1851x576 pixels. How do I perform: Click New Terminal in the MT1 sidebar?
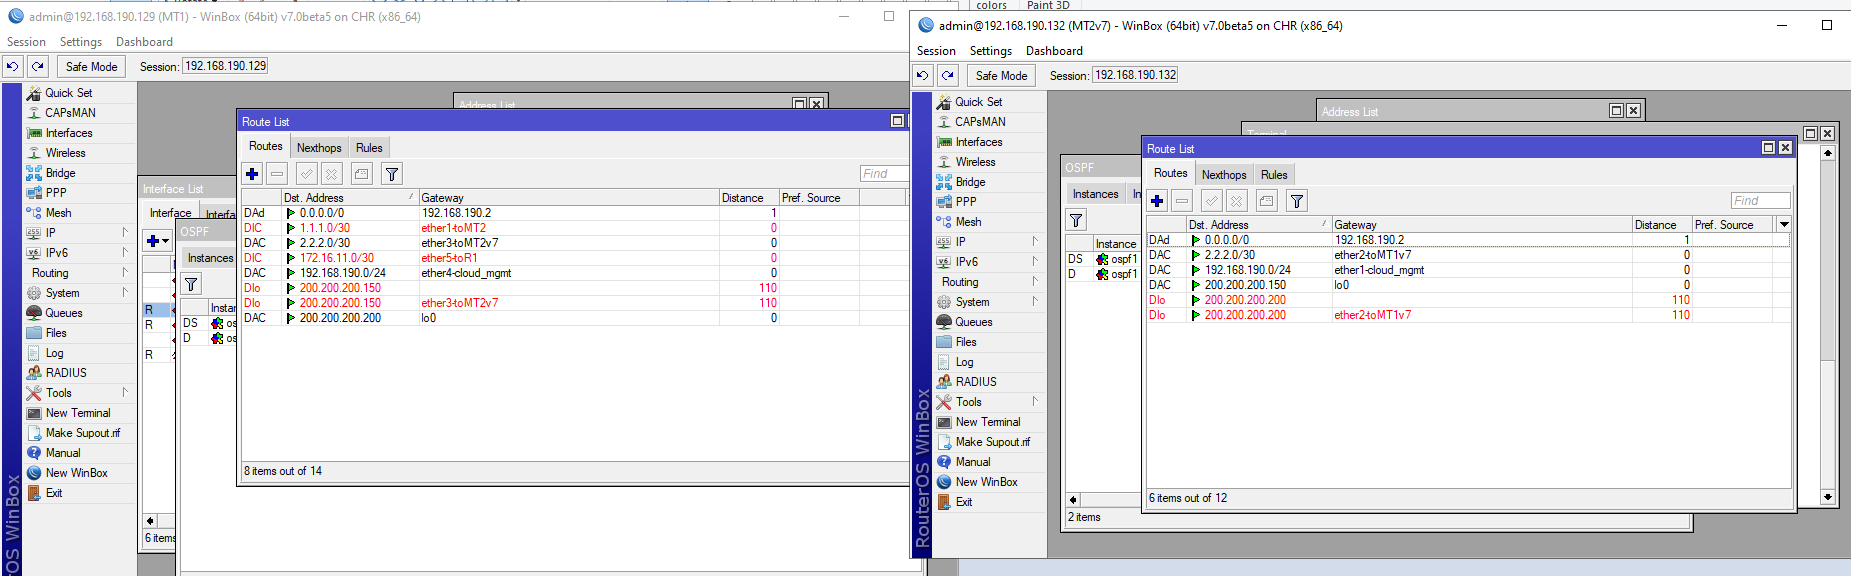coord(77,413)
